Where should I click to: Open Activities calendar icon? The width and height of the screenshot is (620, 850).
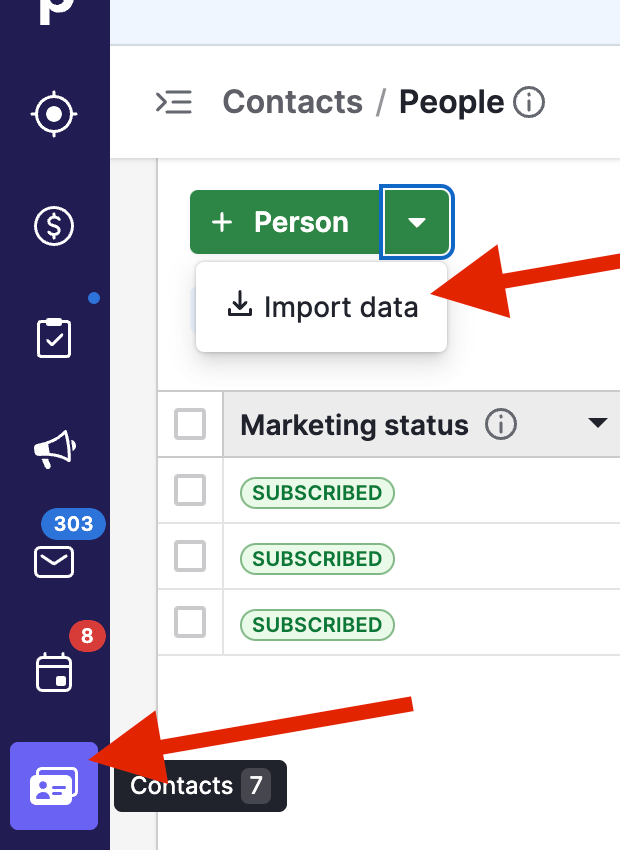[54, 673]
